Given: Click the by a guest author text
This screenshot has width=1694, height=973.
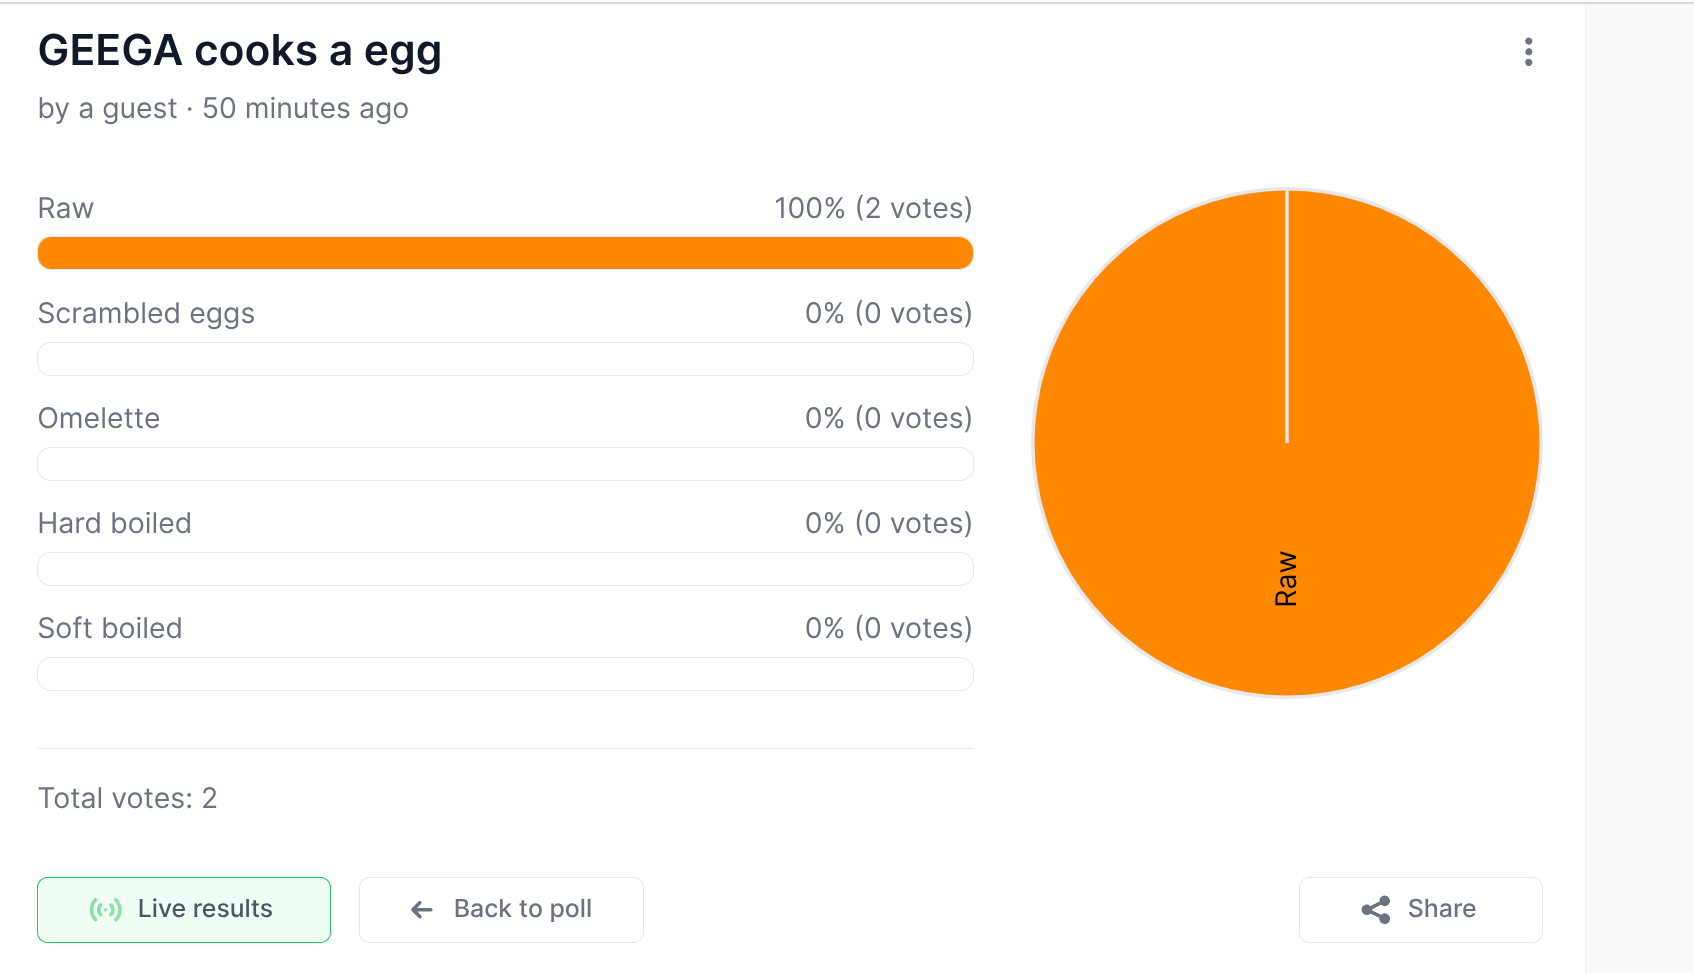Looking at the screenshot, I should coord(107,108).
